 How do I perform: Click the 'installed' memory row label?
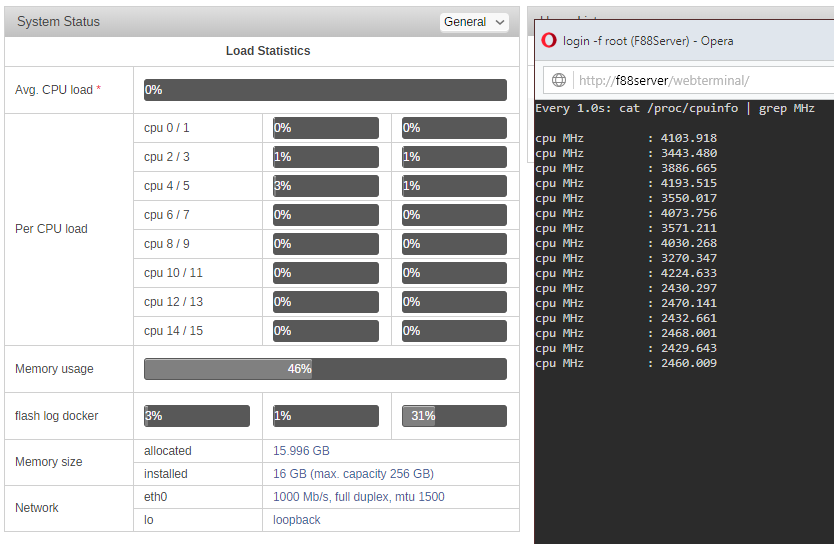click(x=165, y=474)
